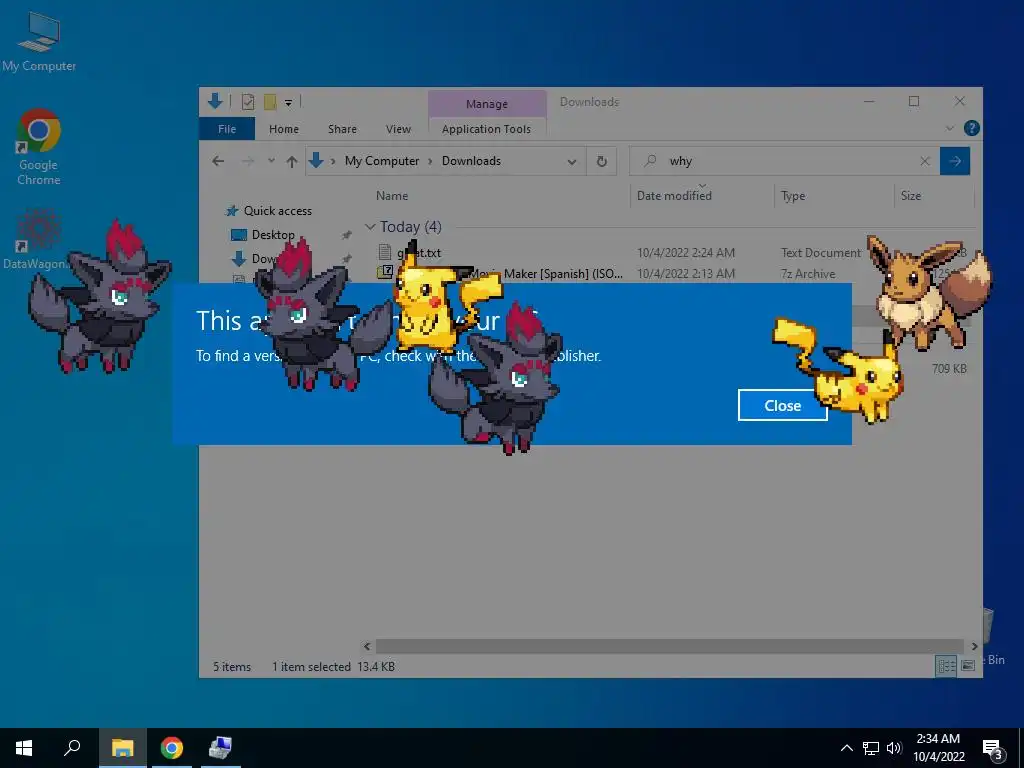Click the computer app taskbar icon

[220, 748]
